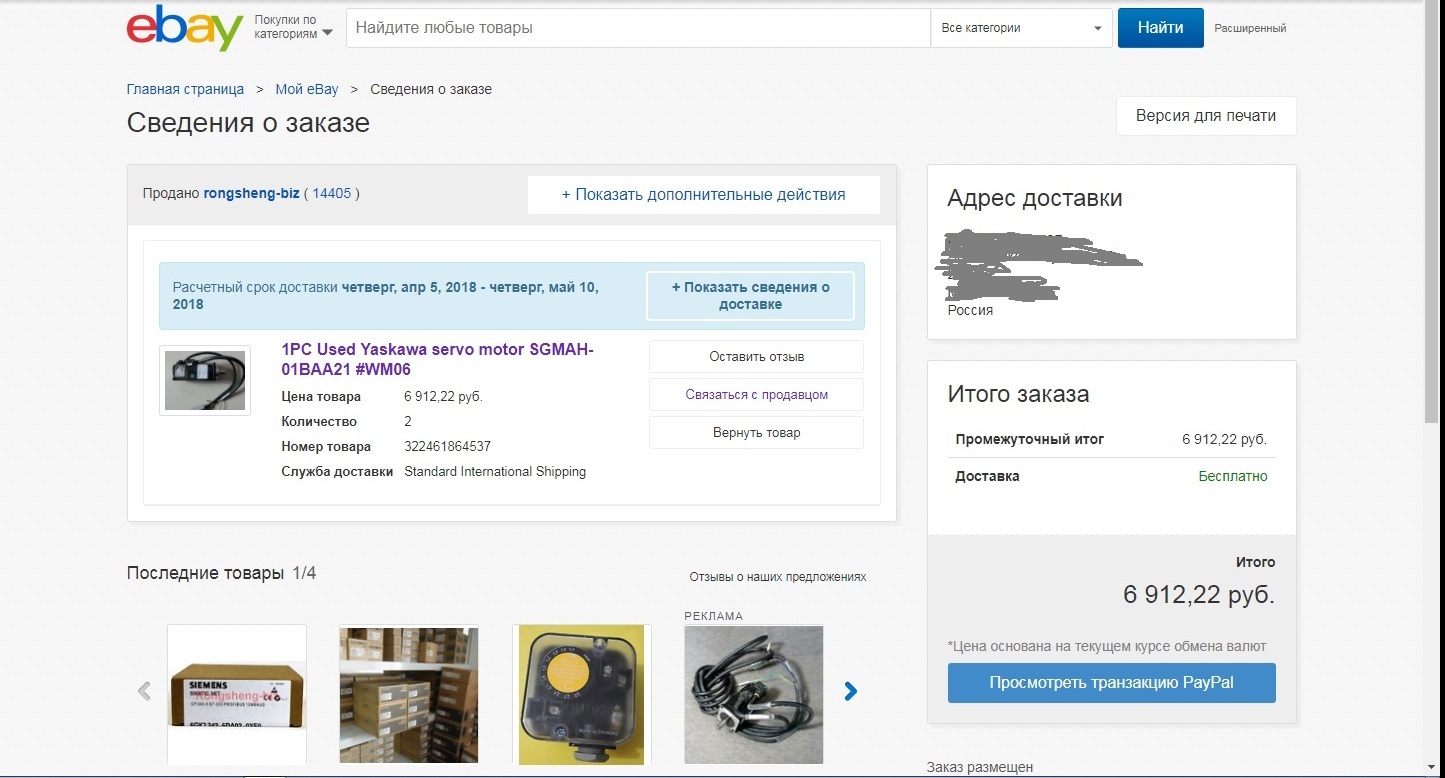Click 'Вернуть товар' button
1445x778 pixels.
coord(756,433)
